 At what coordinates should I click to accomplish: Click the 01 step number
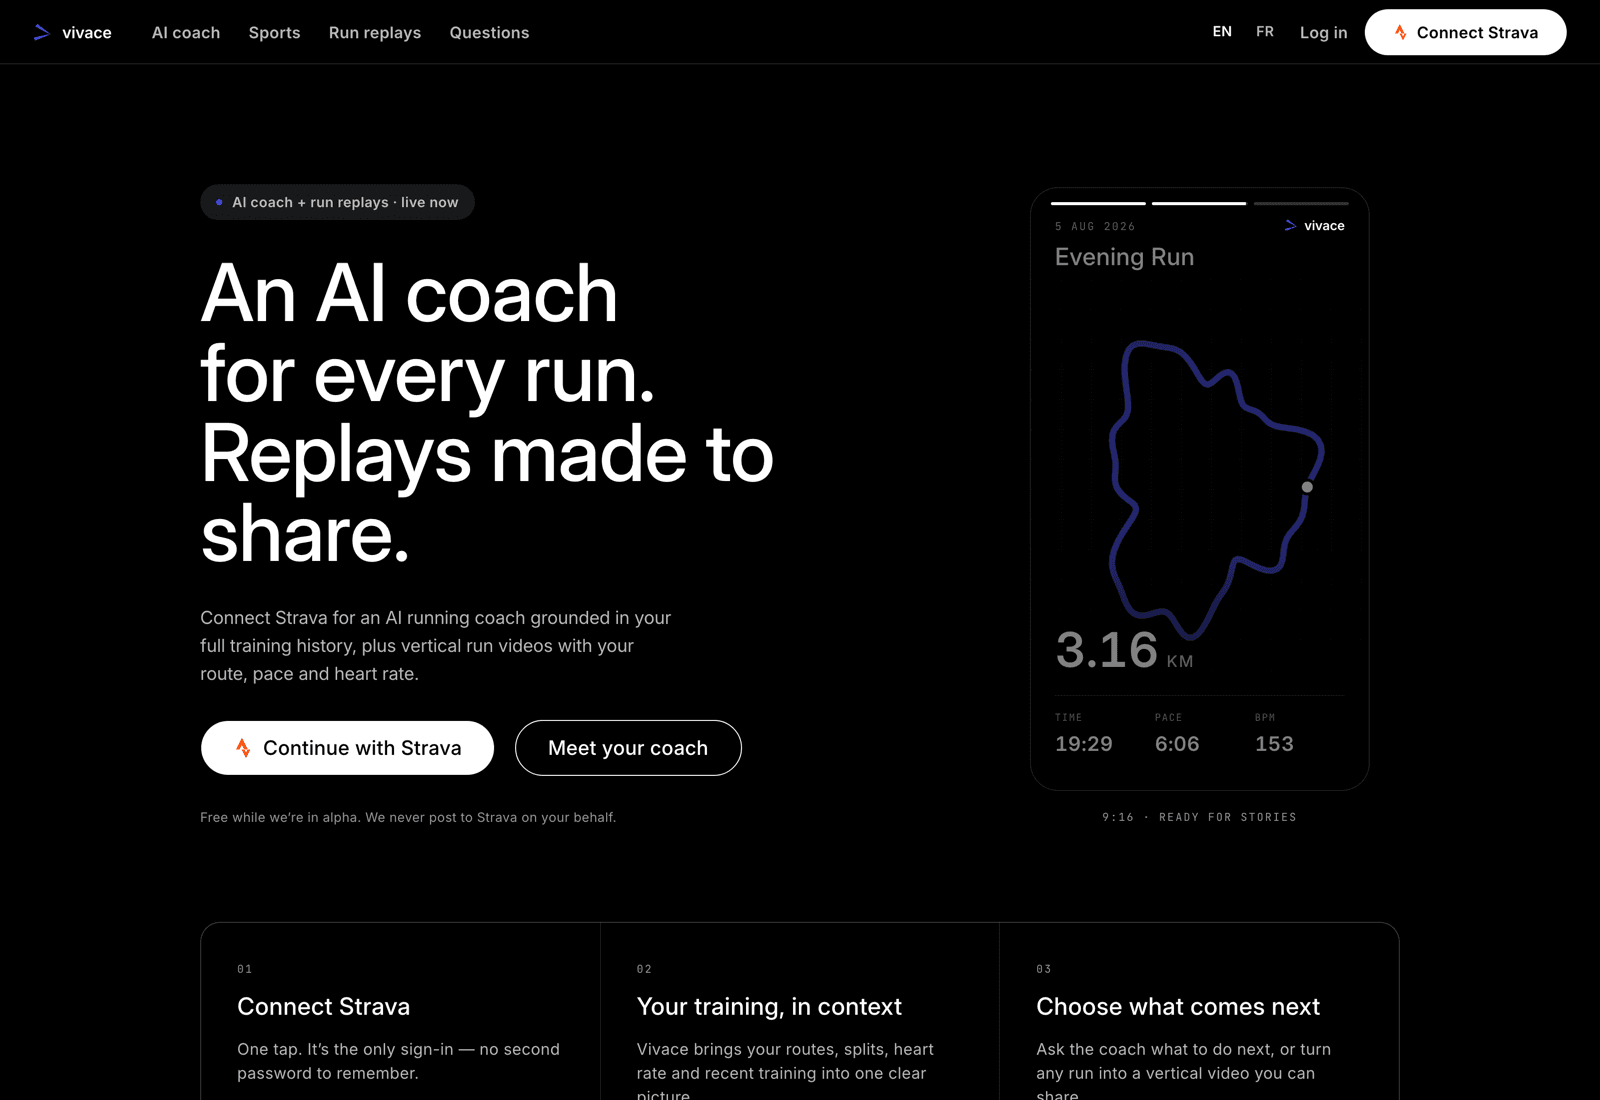(x=245, y=969)
